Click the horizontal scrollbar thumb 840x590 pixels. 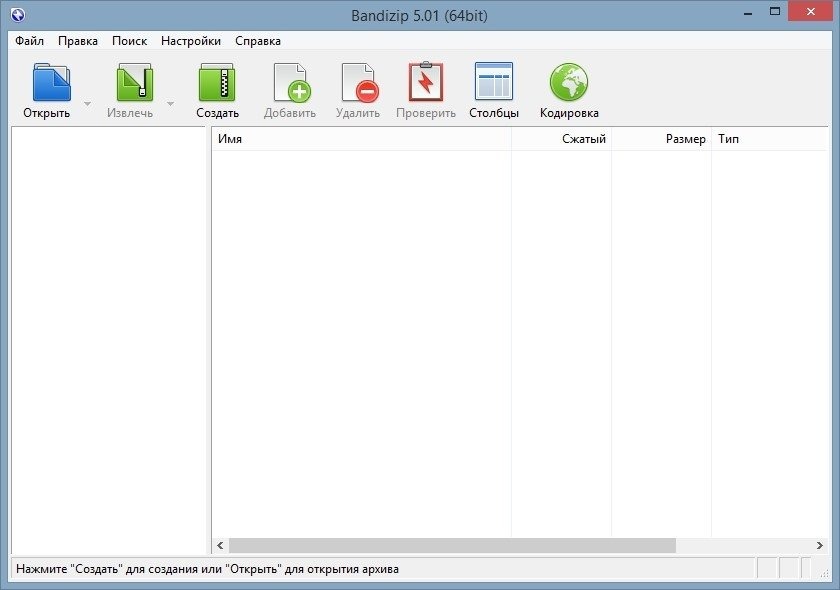(x=452, y=546)
